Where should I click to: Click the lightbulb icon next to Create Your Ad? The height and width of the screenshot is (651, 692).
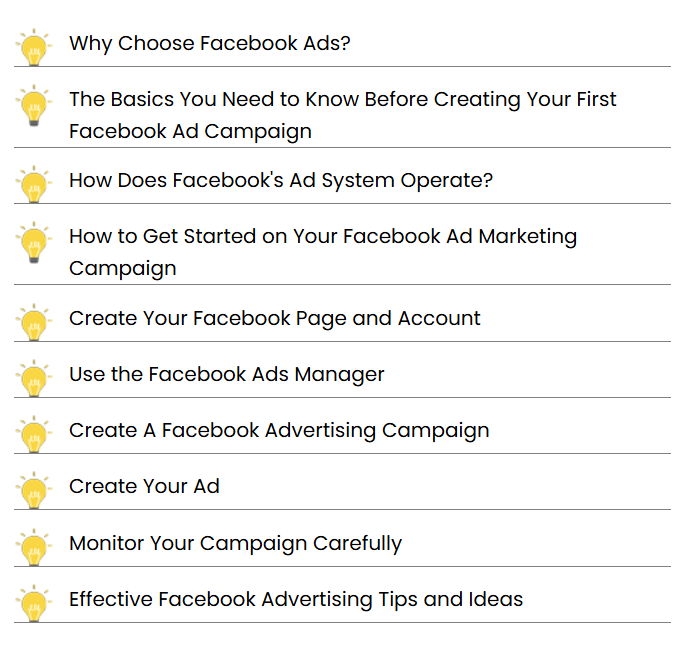tap(34, 490)
